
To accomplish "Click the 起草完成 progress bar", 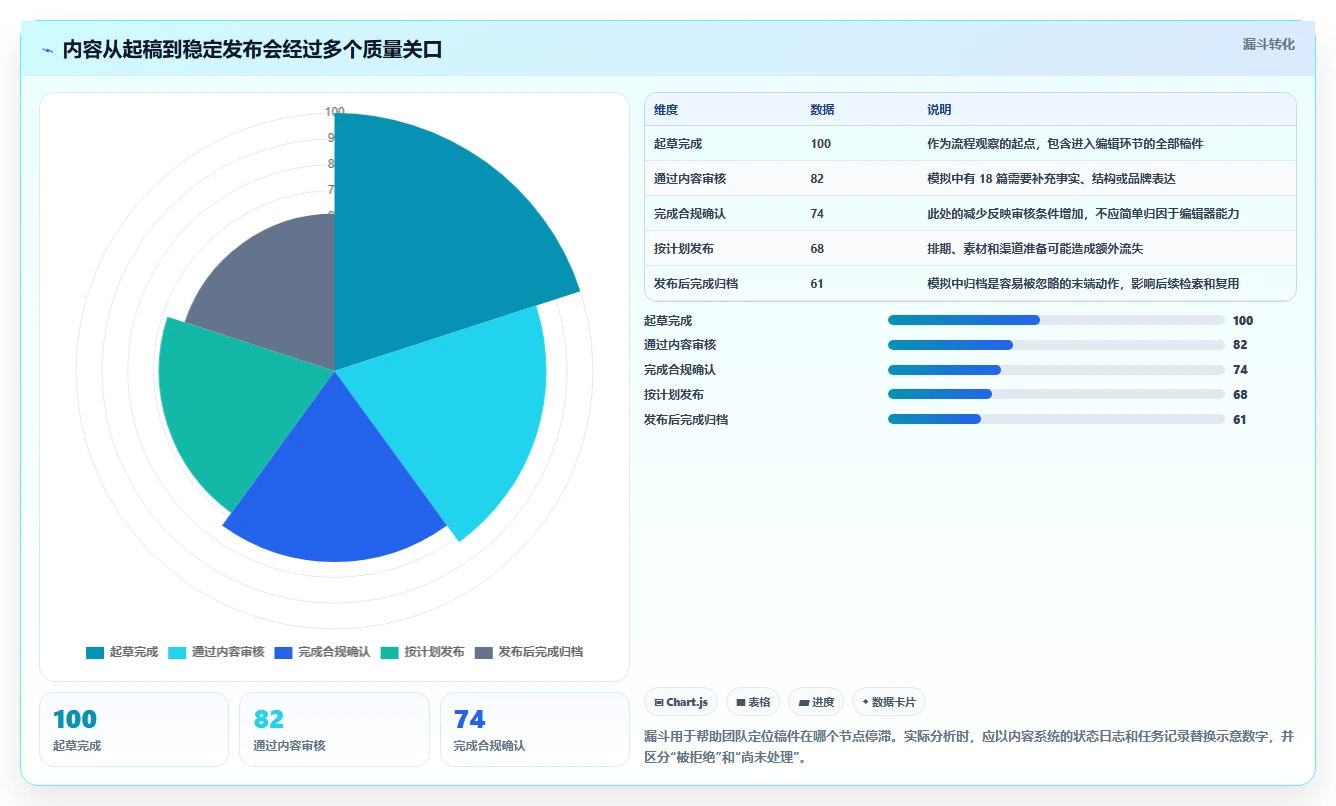I will (1056, 320).
